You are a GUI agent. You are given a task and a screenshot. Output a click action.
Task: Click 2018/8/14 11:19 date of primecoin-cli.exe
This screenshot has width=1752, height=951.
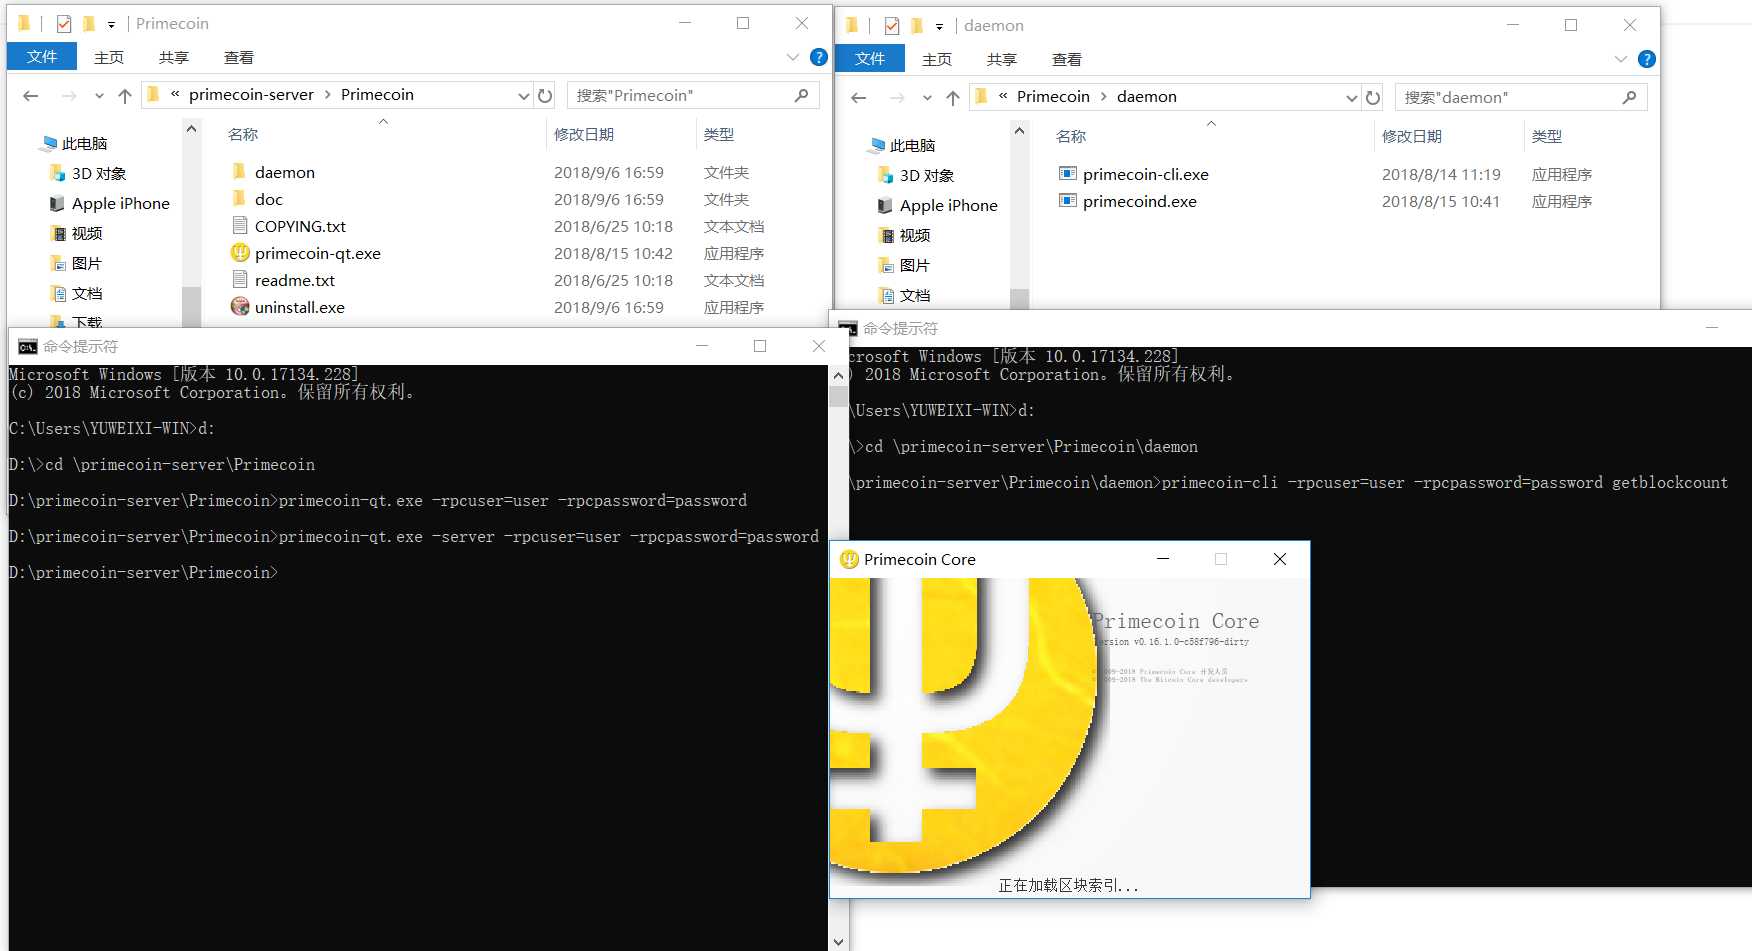pyautogui.click(x=1441, y=174)
